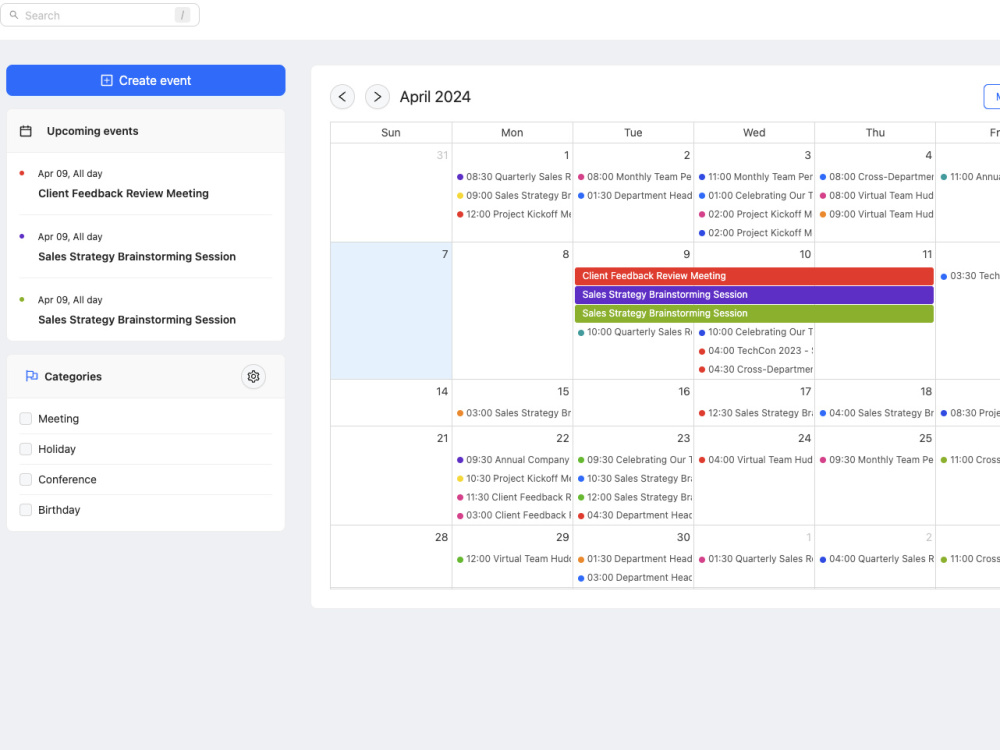Select the April 7 day cell
This screenshot has width=1000, height=750.
pyautogui.click(x=391, y=311)
